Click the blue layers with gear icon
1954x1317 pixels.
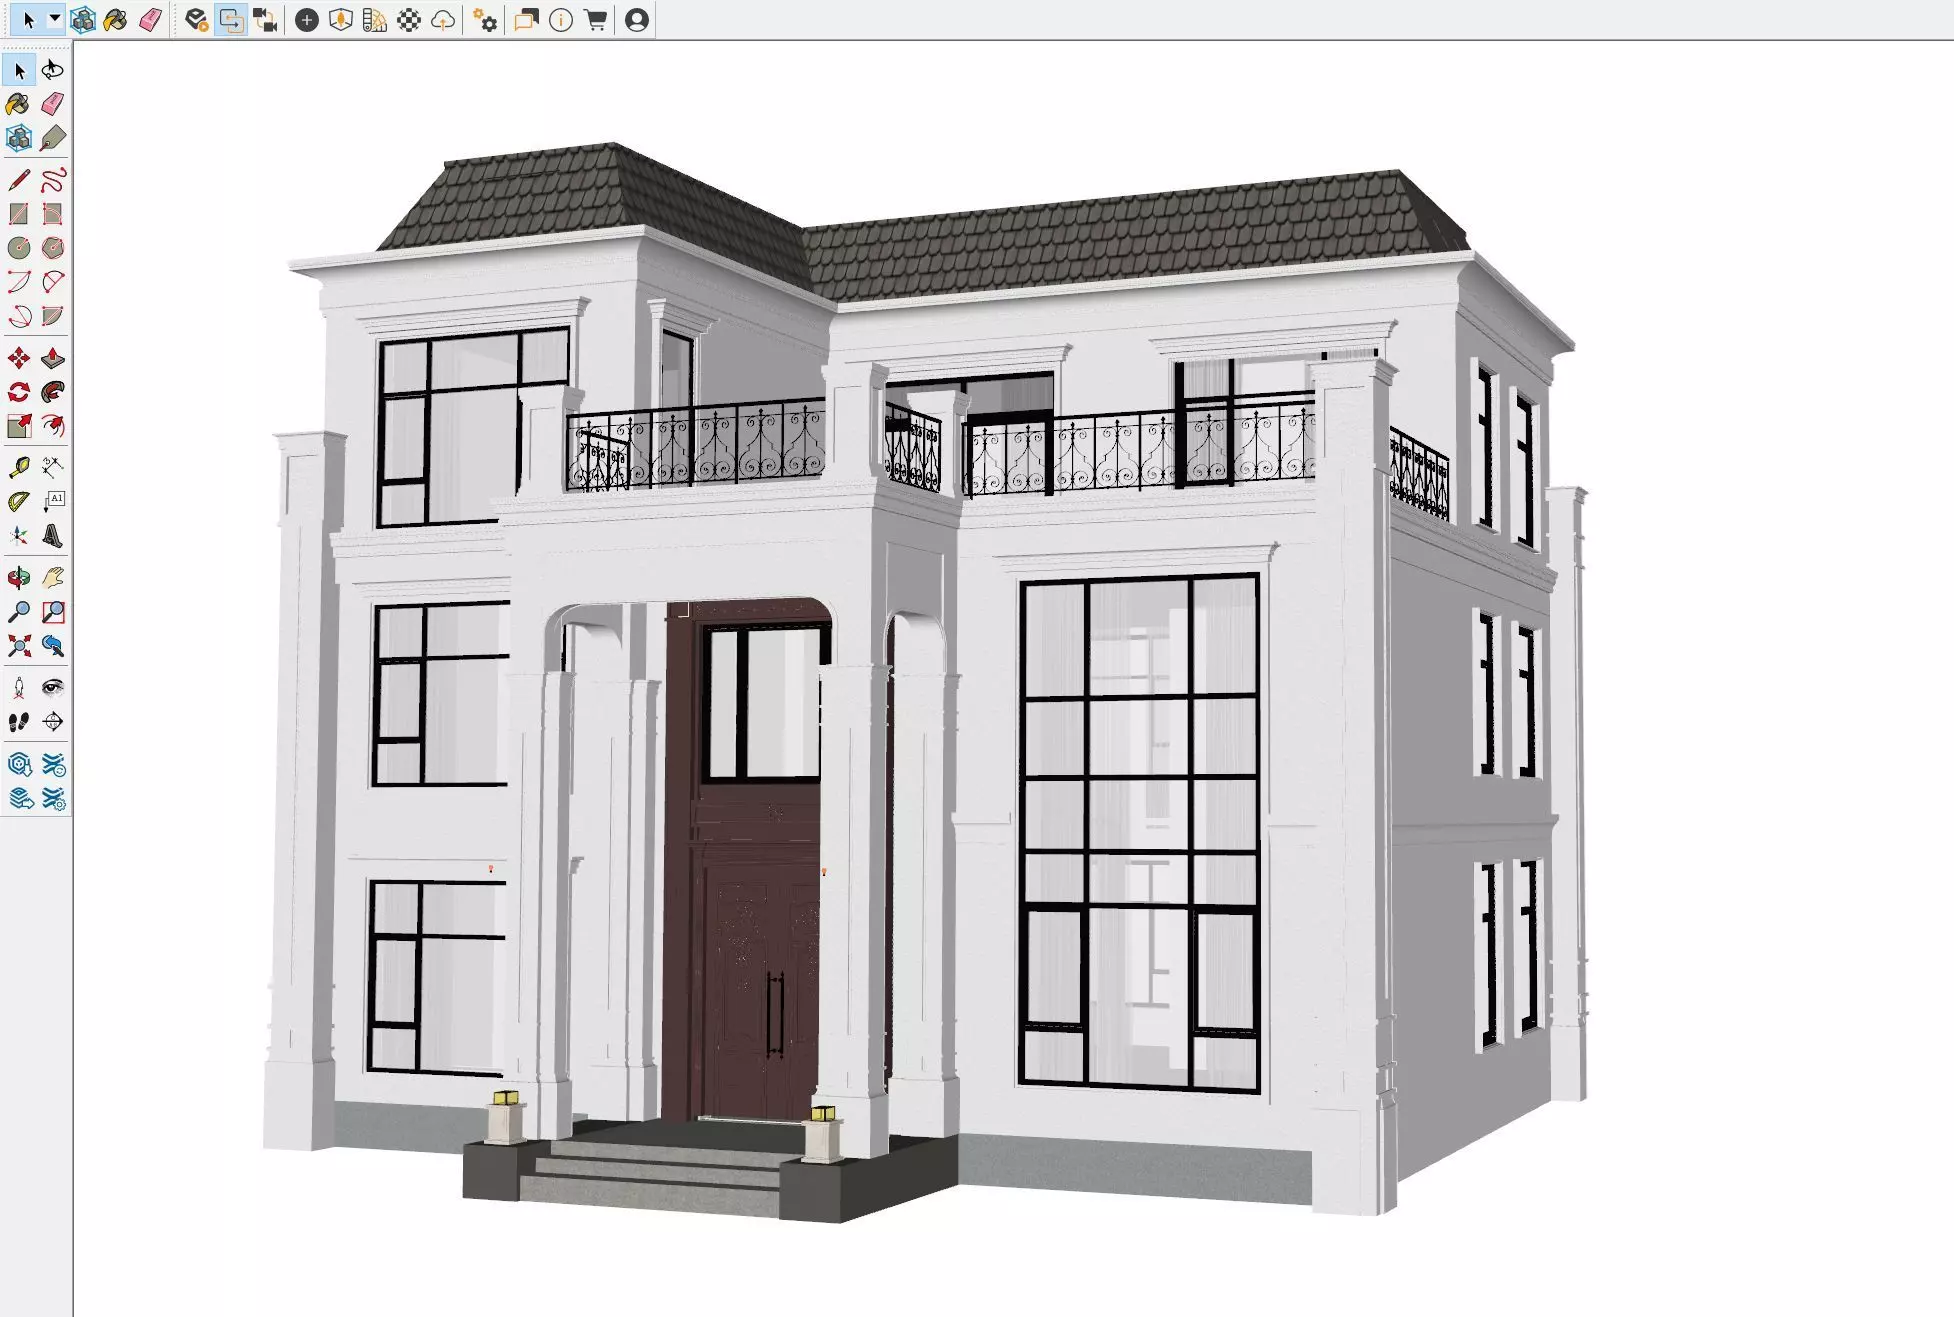(x=53, y=799)
